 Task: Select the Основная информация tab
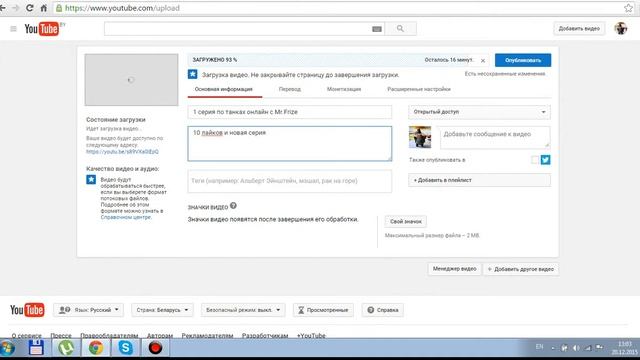224,89
